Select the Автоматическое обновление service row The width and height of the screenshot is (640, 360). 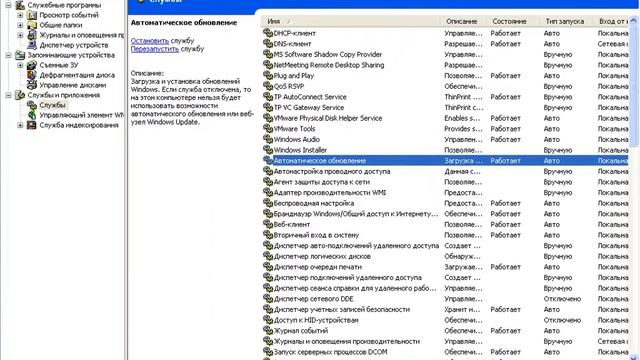[445, 161]
